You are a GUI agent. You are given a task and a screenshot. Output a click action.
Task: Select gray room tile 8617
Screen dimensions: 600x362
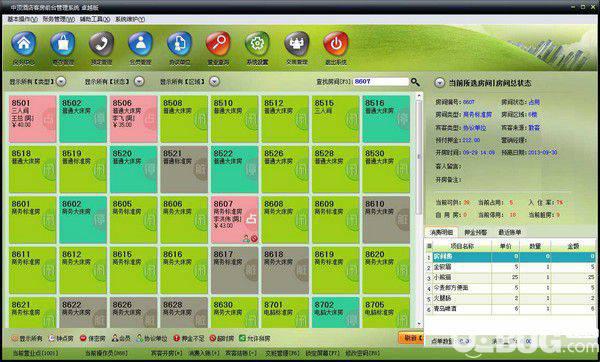235,270
